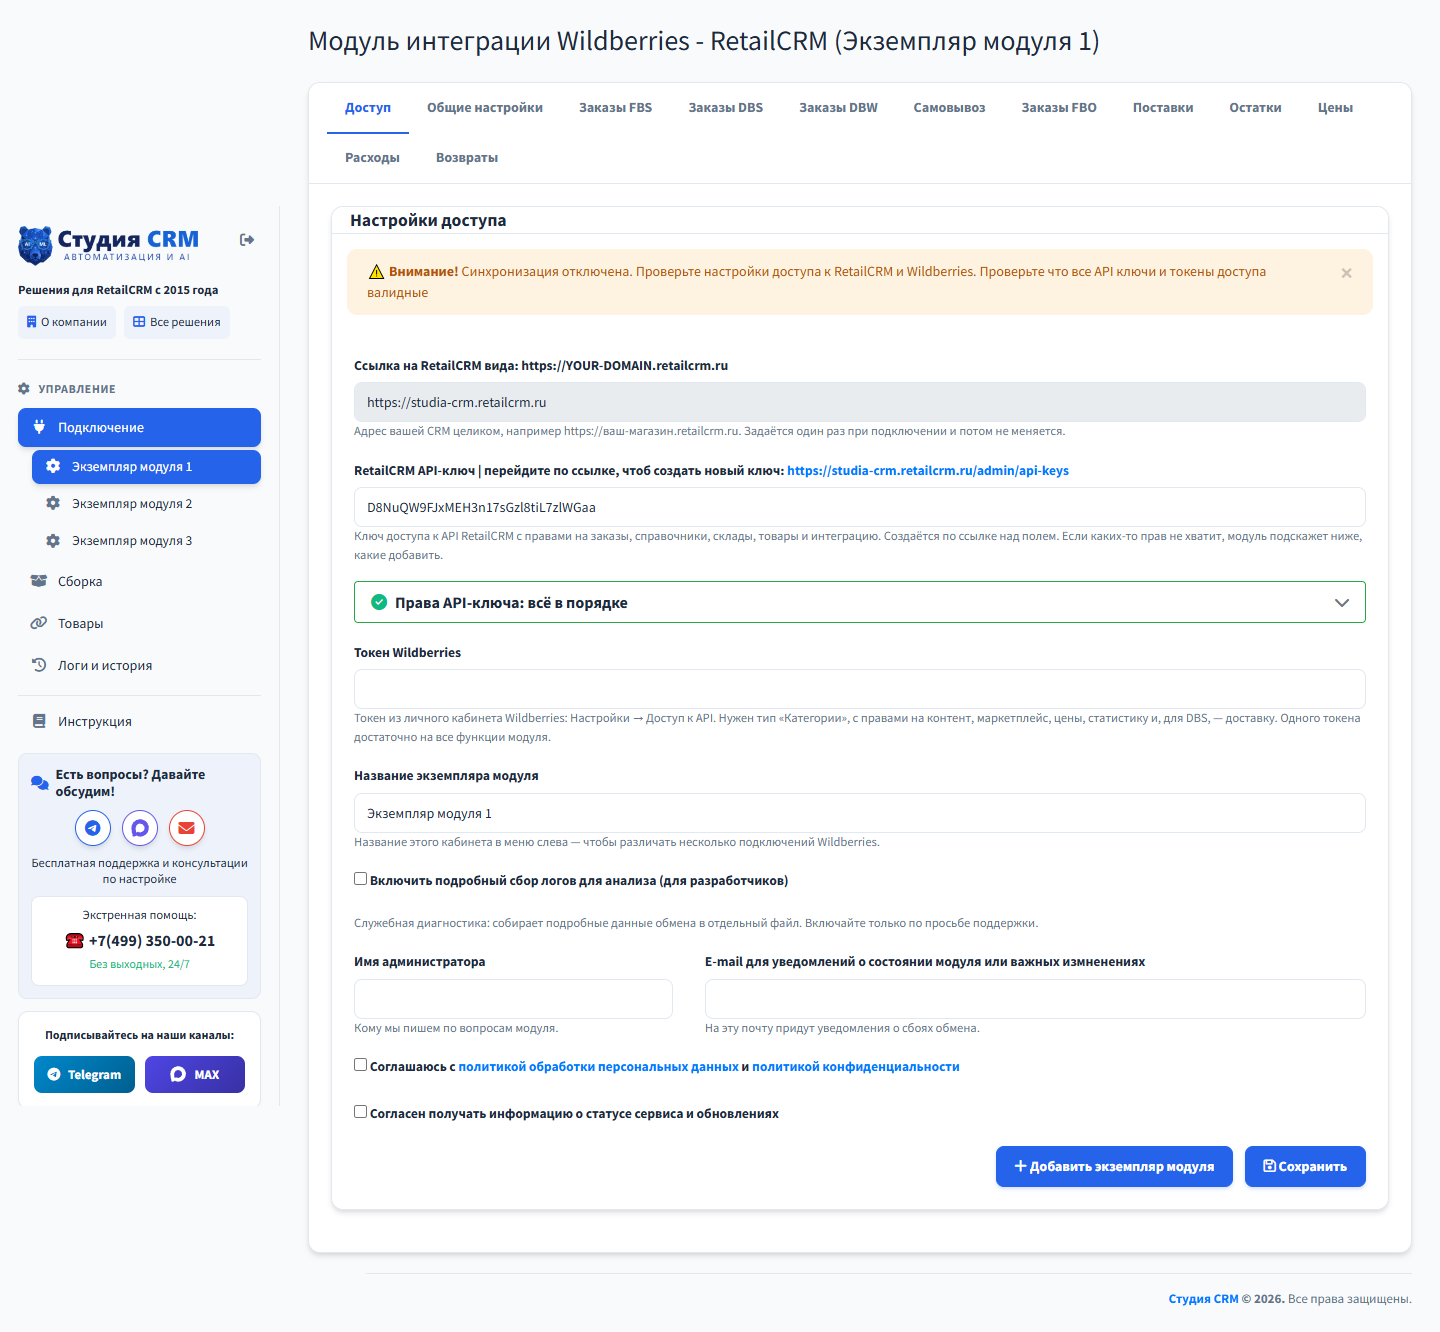
Task: Click the phone number +7(499) 350-00-21
Action: [x=152, y=941]
